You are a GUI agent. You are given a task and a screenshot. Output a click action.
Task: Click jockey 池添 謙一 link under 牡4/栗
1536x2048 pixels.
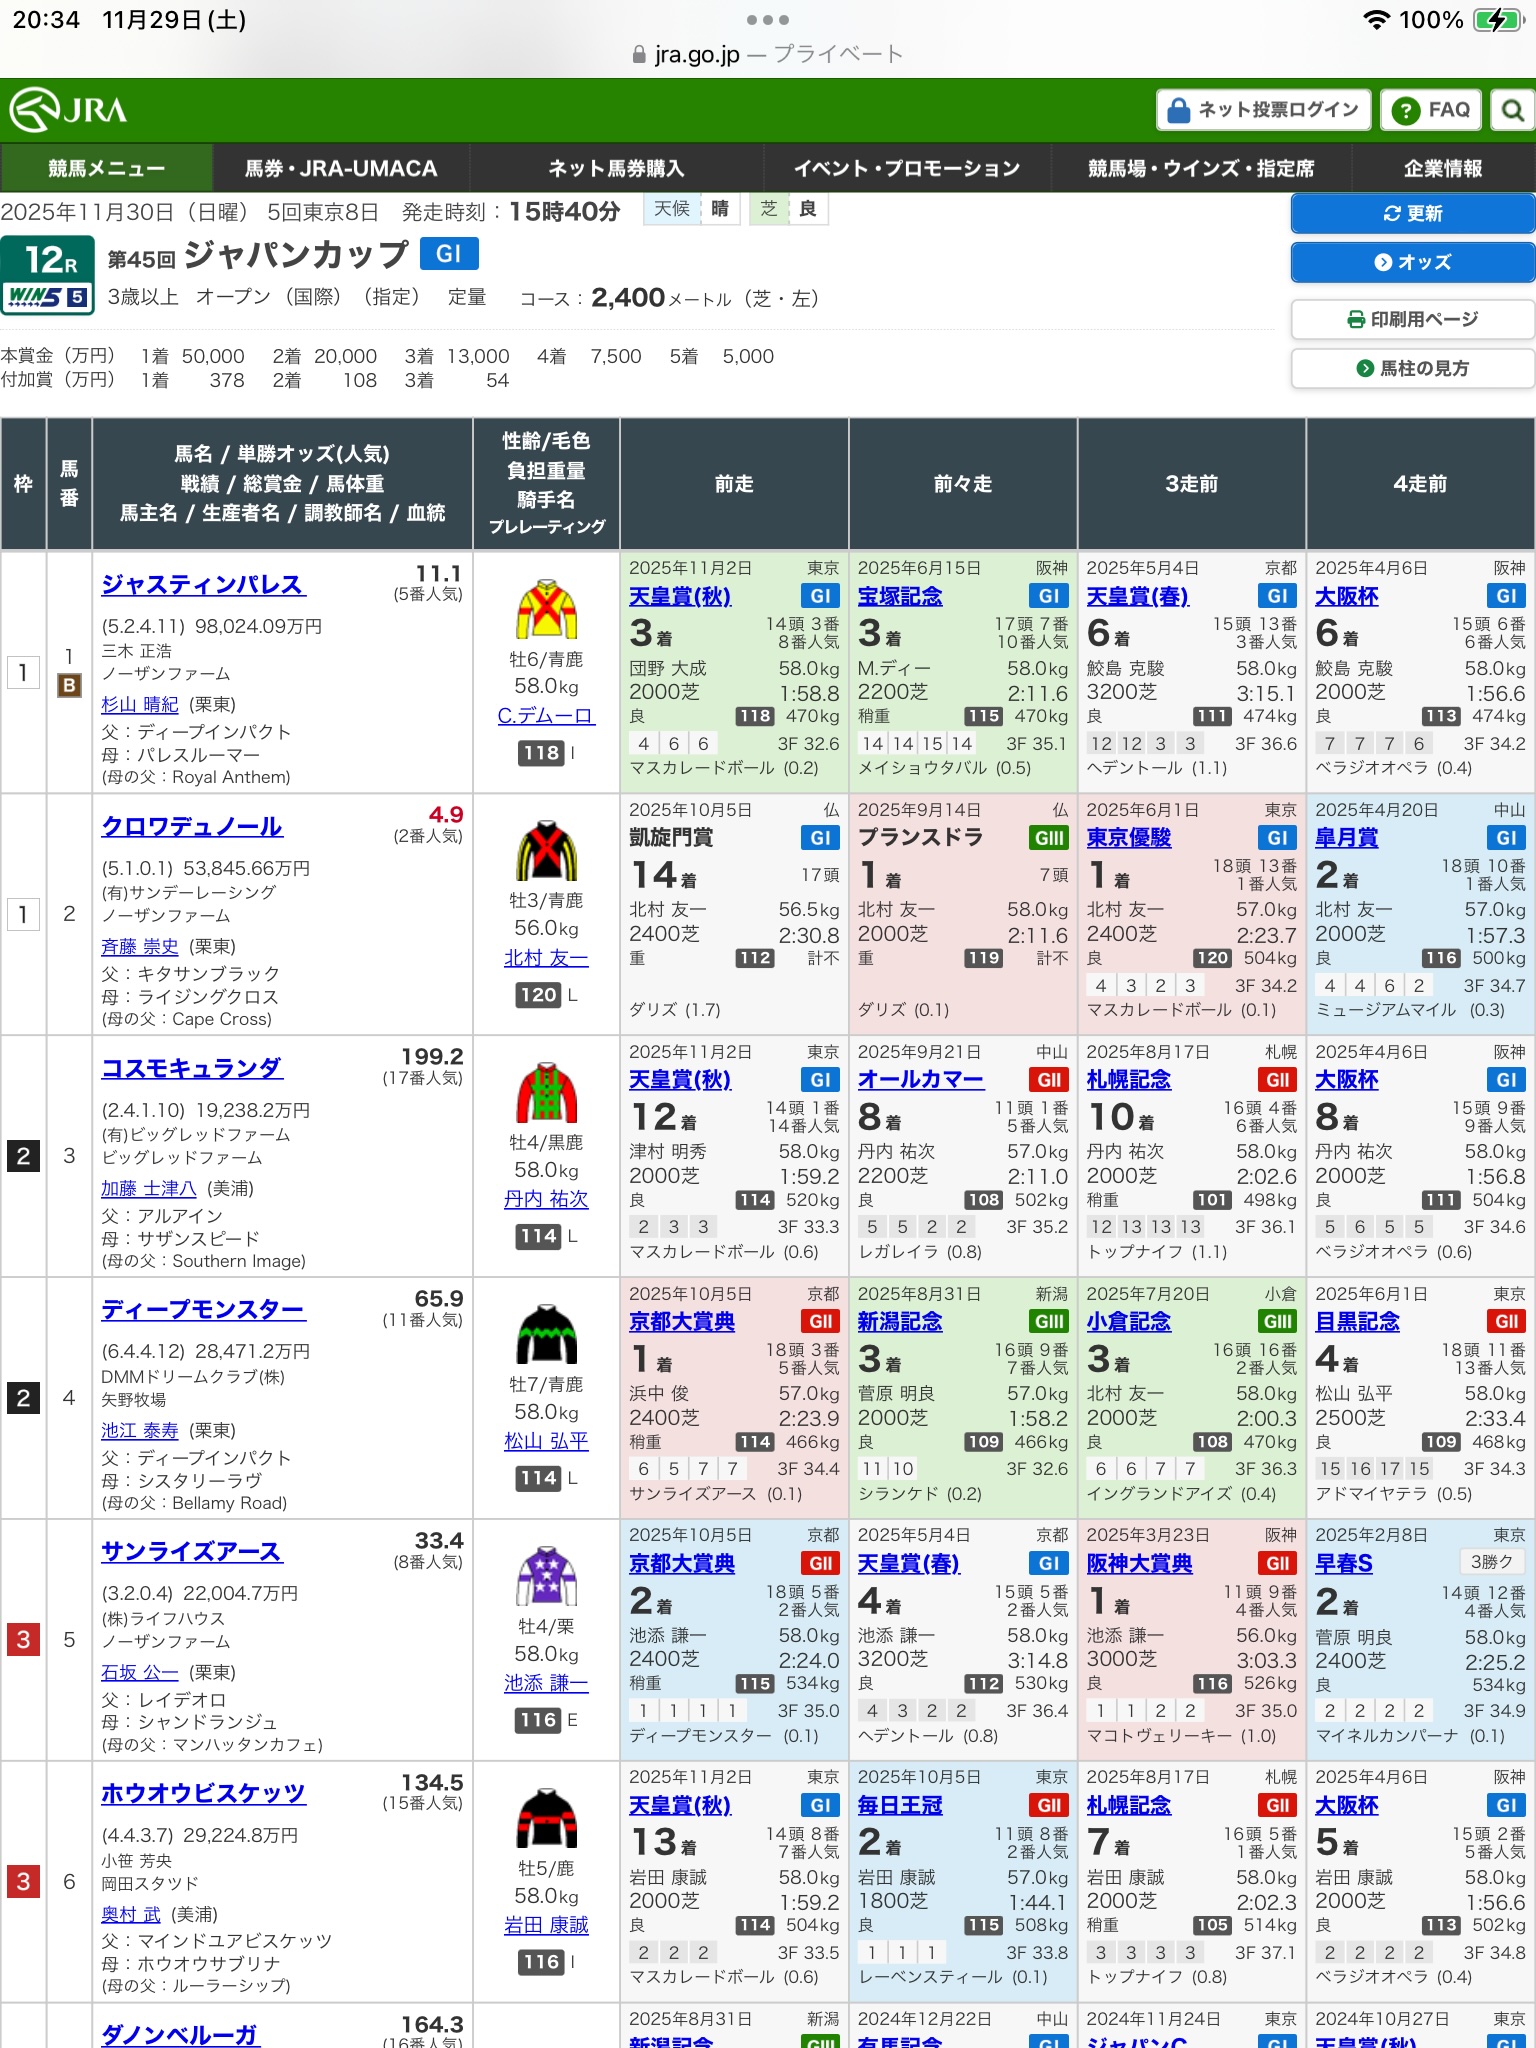pyautogui.click(x=546, y=1683)
